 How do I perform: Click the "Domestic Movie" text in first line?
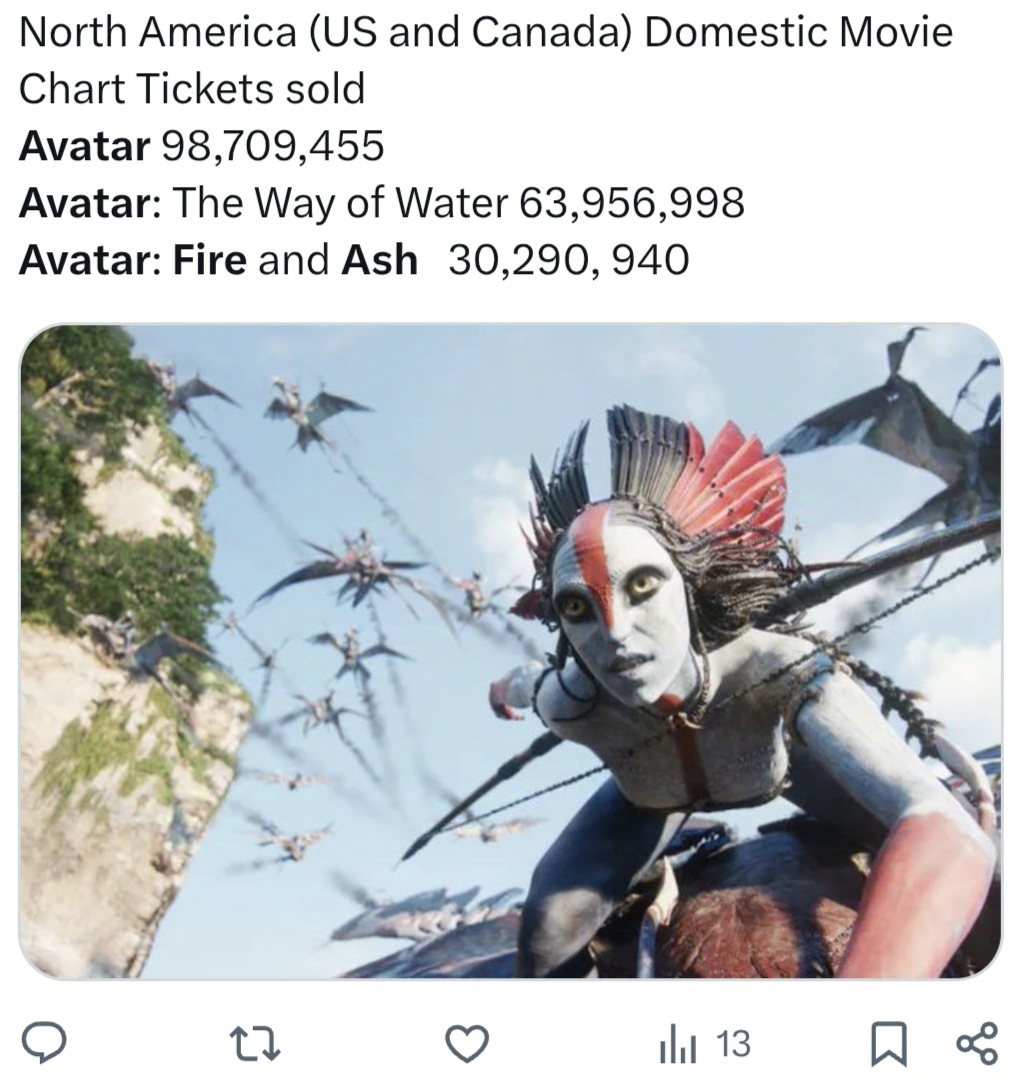pyautogui.click(x=798, y=33)
